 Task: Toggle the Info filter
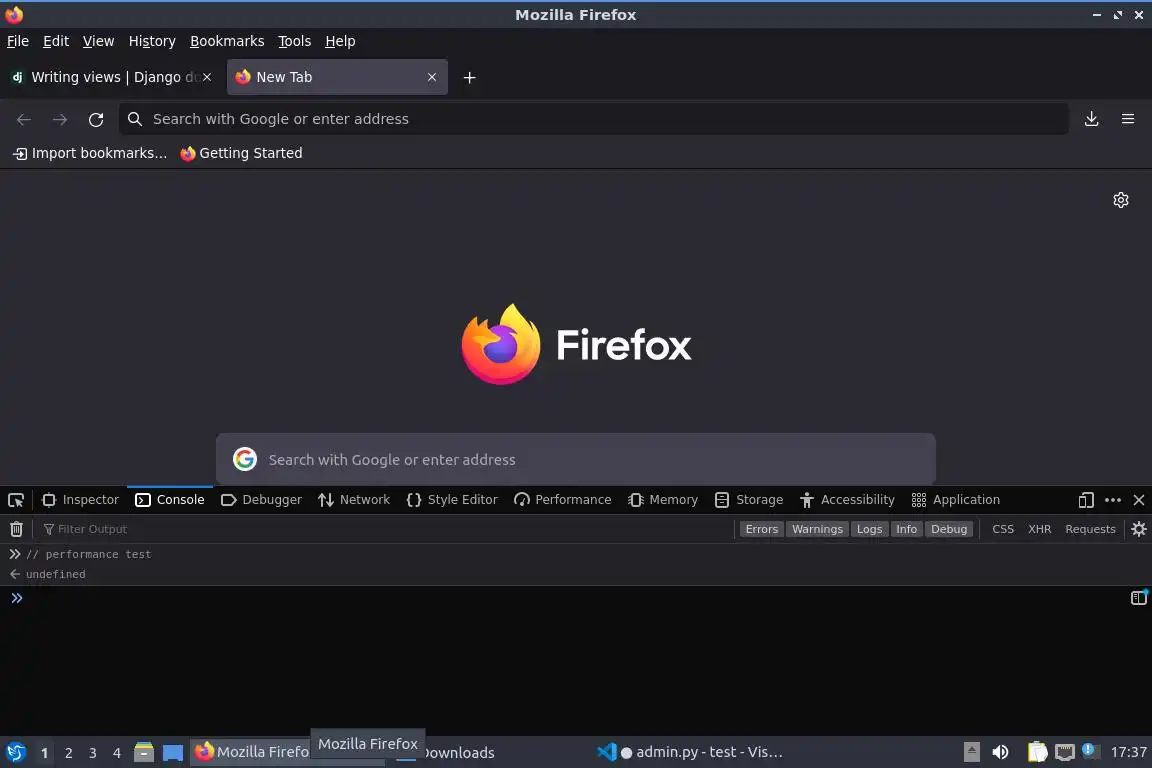[x=907, y=529]
